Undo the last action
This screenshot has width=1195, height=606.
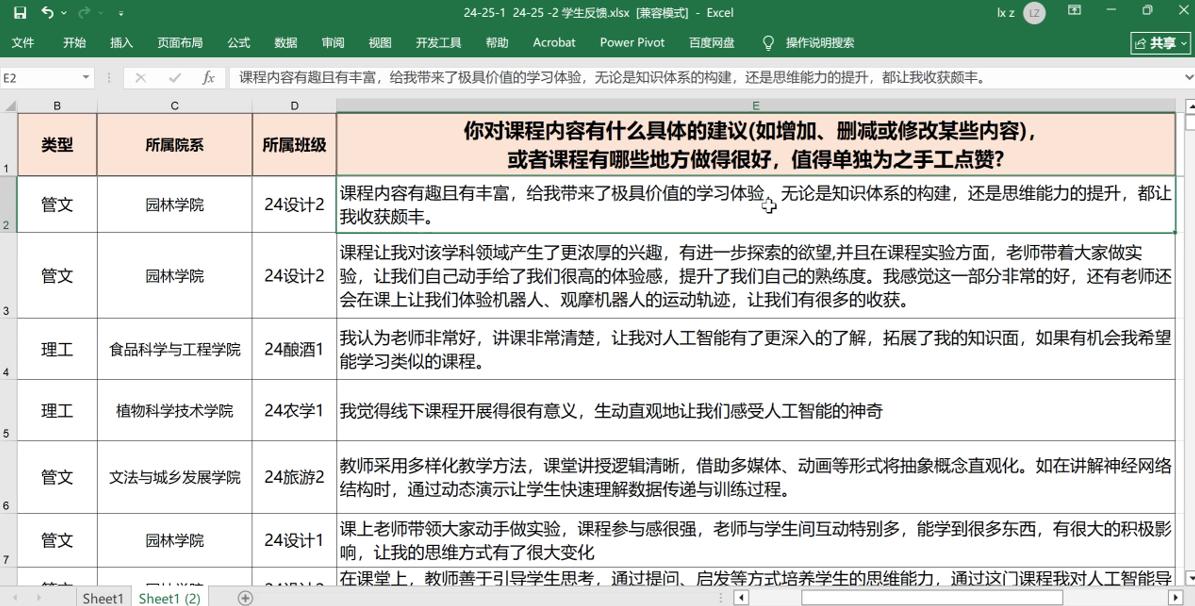pos(48,13)
